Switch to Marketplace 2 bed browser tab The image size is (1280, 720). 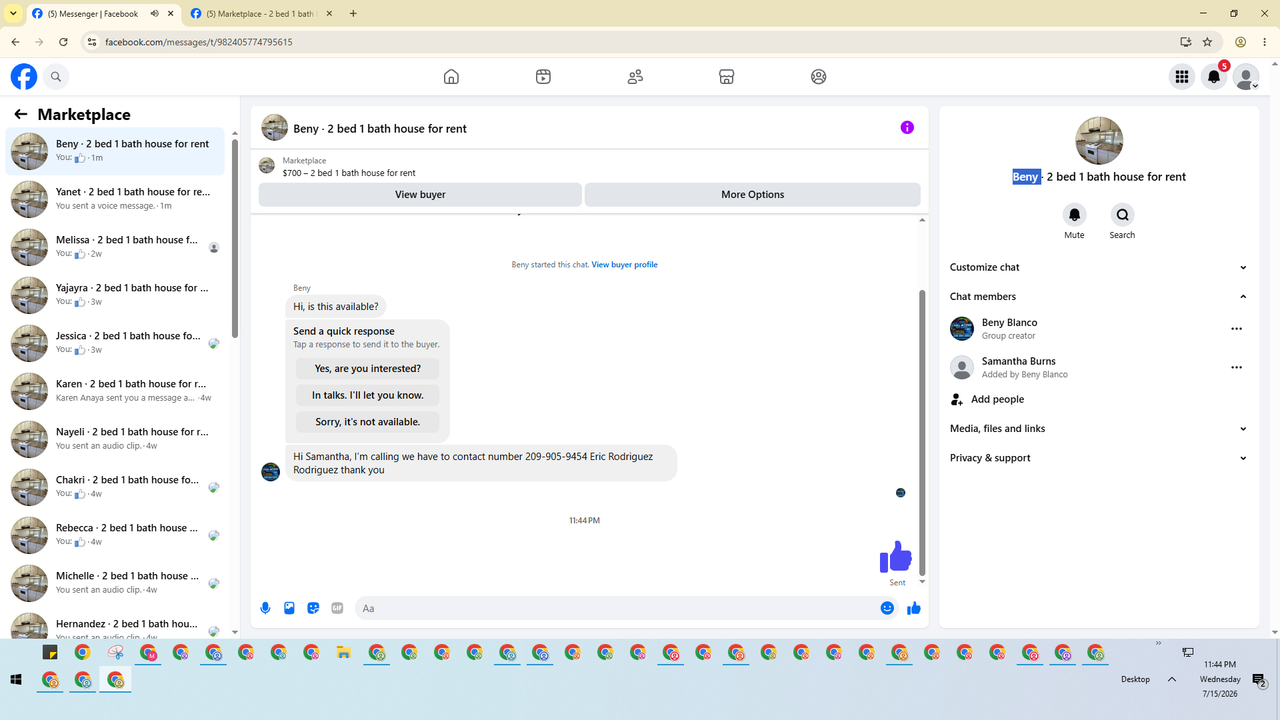(x=261, y=14)
